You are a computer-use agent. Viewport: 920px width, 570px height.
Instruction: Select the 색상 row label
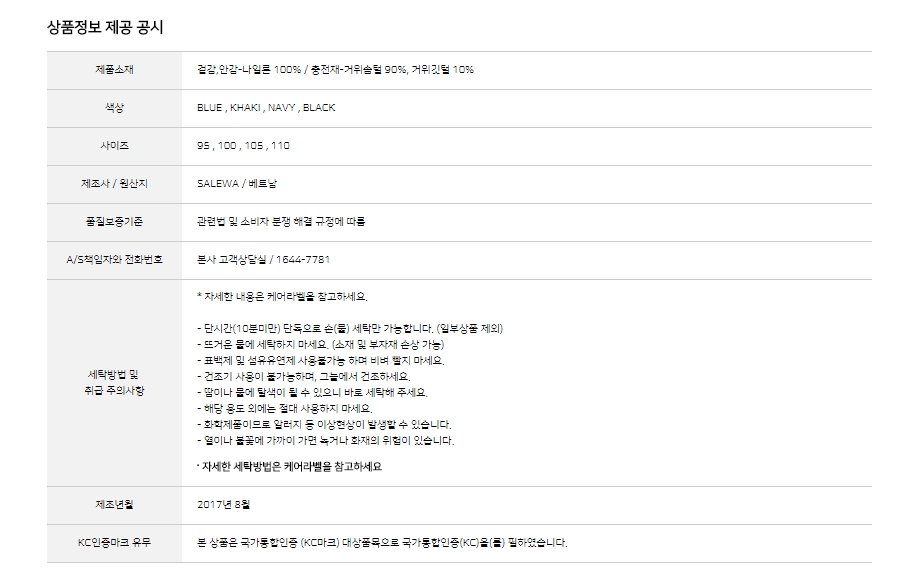[x=115, y=108]
